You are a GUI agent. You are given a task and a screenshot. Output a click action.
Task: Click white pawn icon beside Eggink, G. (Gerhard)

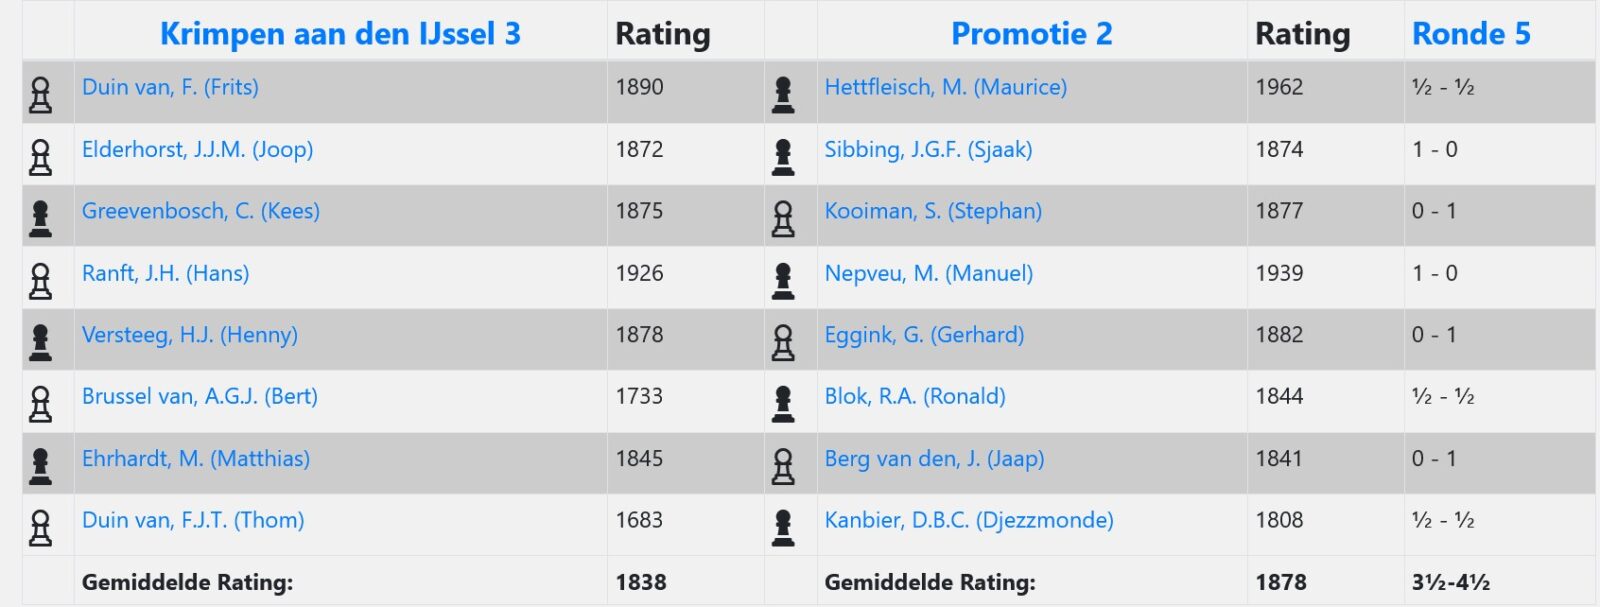783,343
